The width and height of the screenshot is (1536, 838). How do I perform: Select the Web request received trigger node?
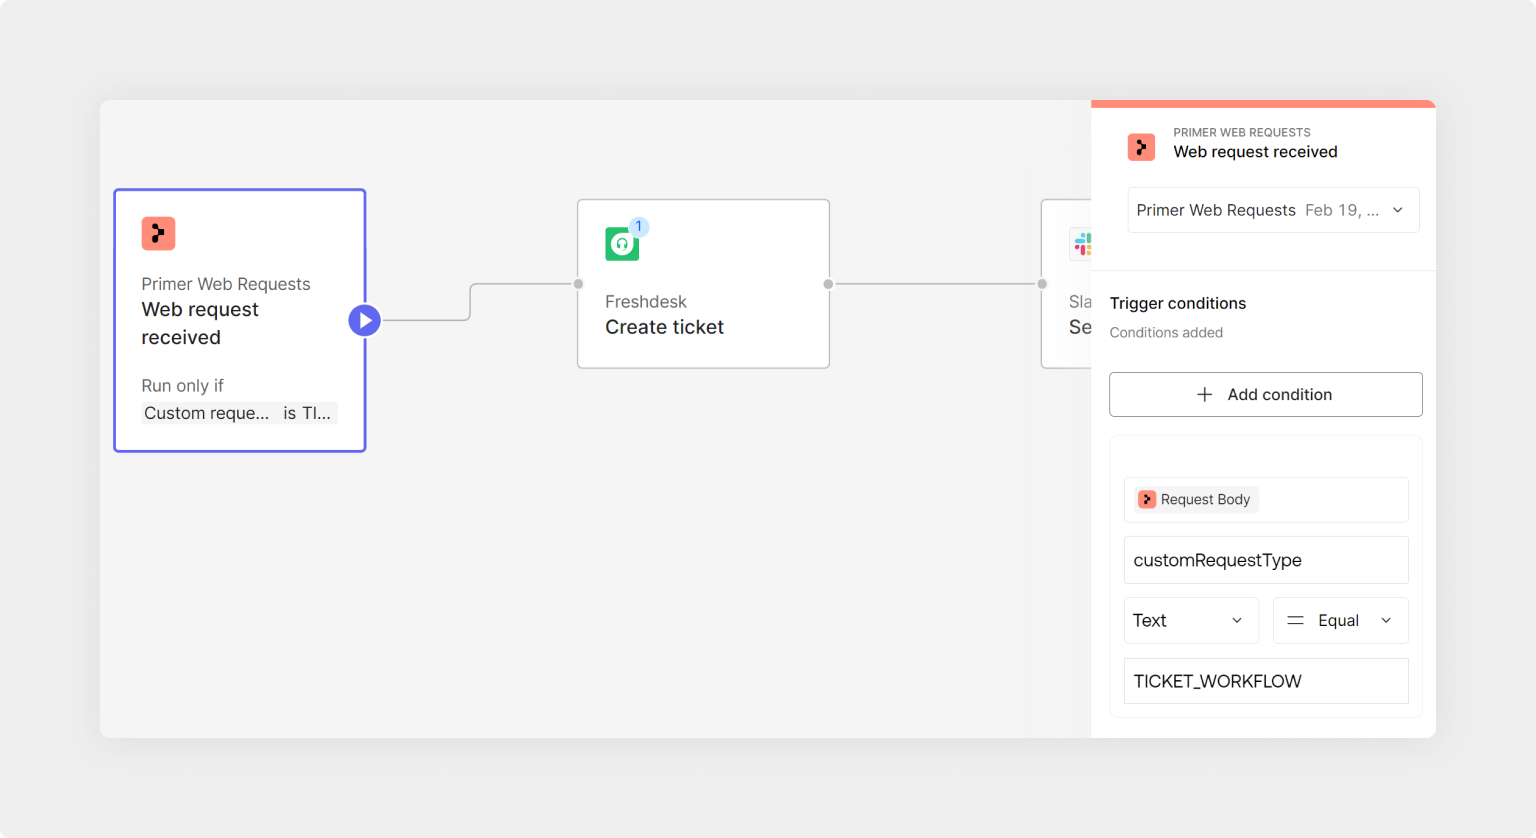(240, 320)
